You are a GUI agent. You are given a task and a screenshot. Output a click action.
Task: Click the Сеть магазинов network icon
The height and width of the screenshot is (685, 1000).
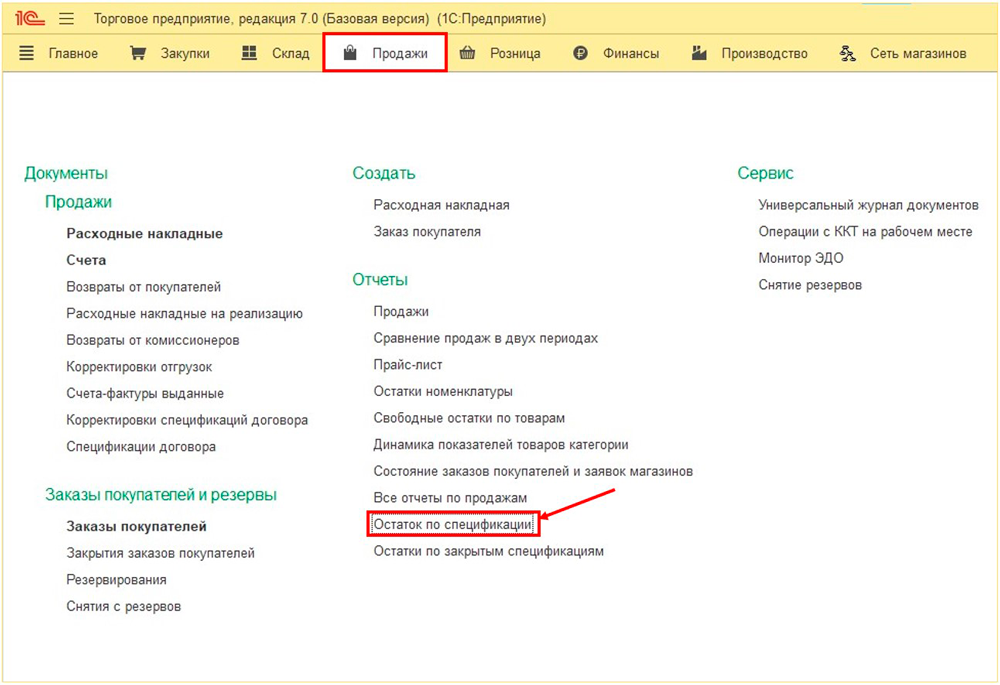click(849, 54)
